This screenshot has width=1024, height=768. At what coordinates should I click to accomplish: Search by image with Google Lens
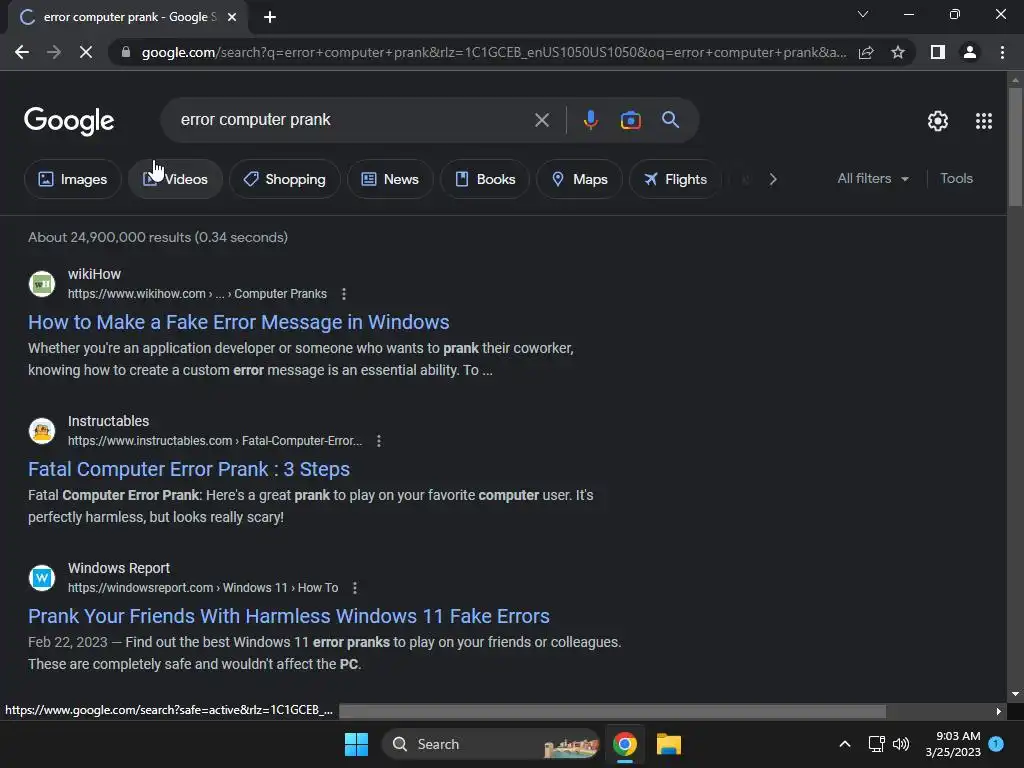pos(630,120)
